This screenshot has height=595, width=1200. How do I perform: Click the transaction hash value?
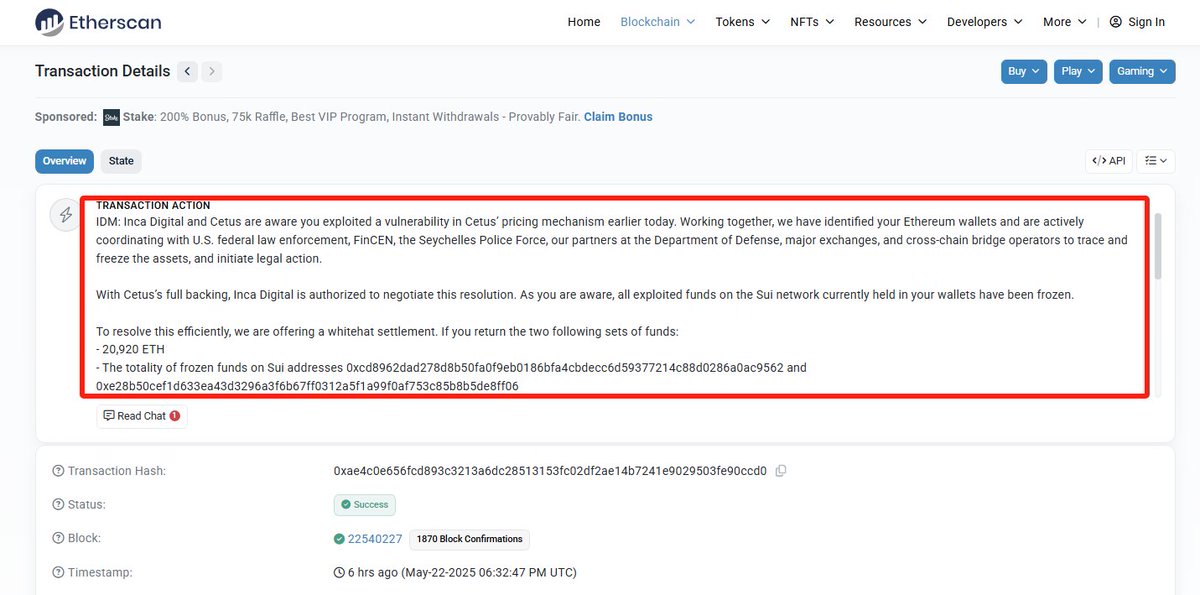550,471
